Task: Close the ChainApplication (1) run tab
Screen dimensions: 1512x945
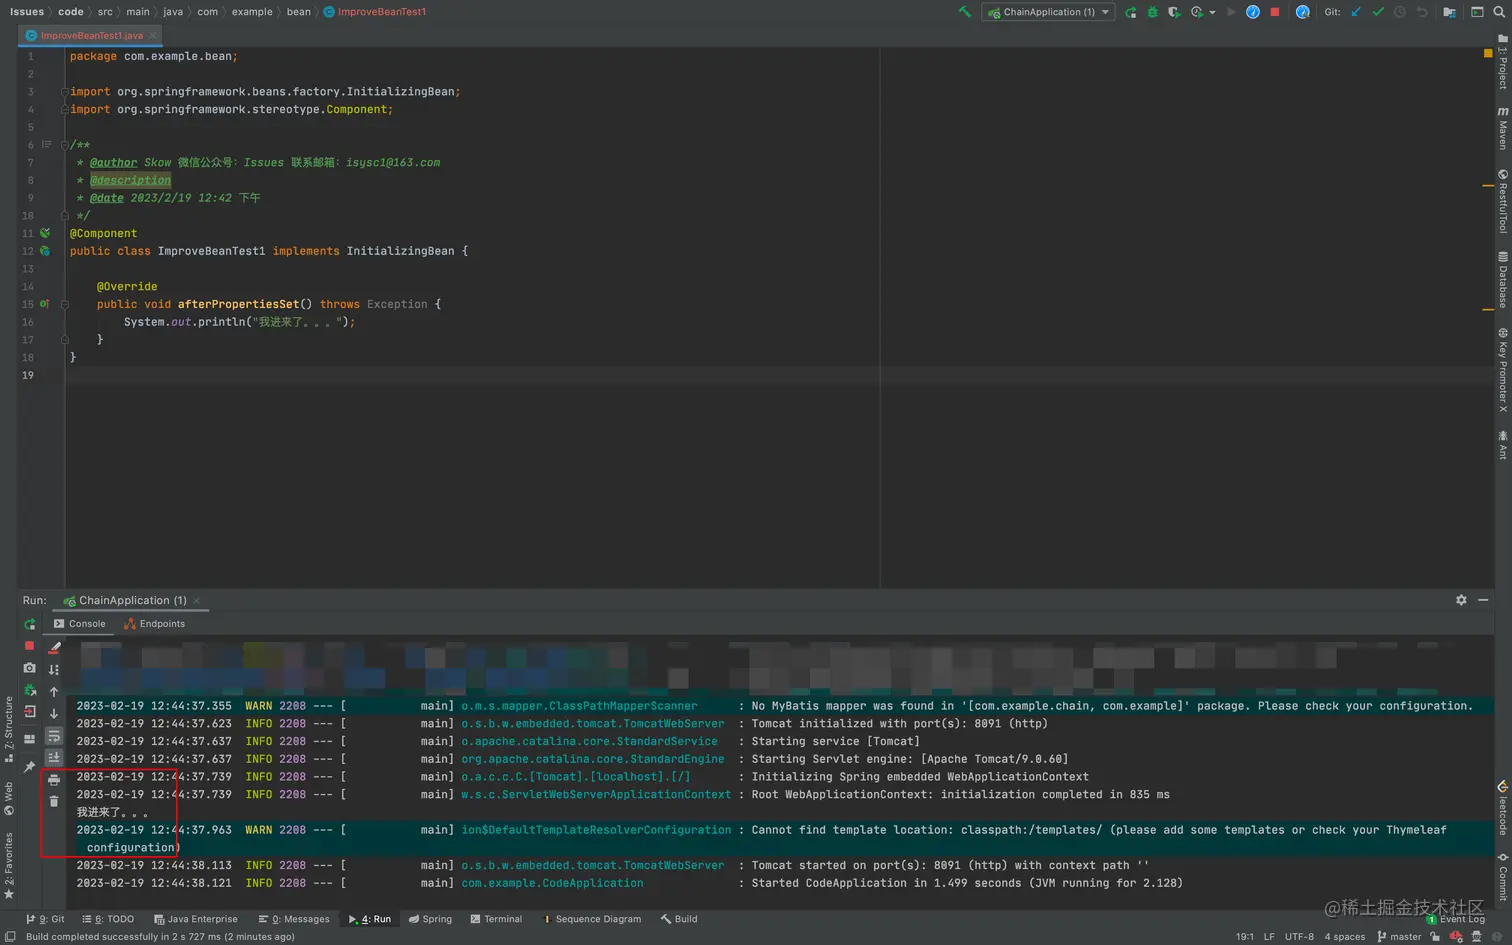Action: 197,601
